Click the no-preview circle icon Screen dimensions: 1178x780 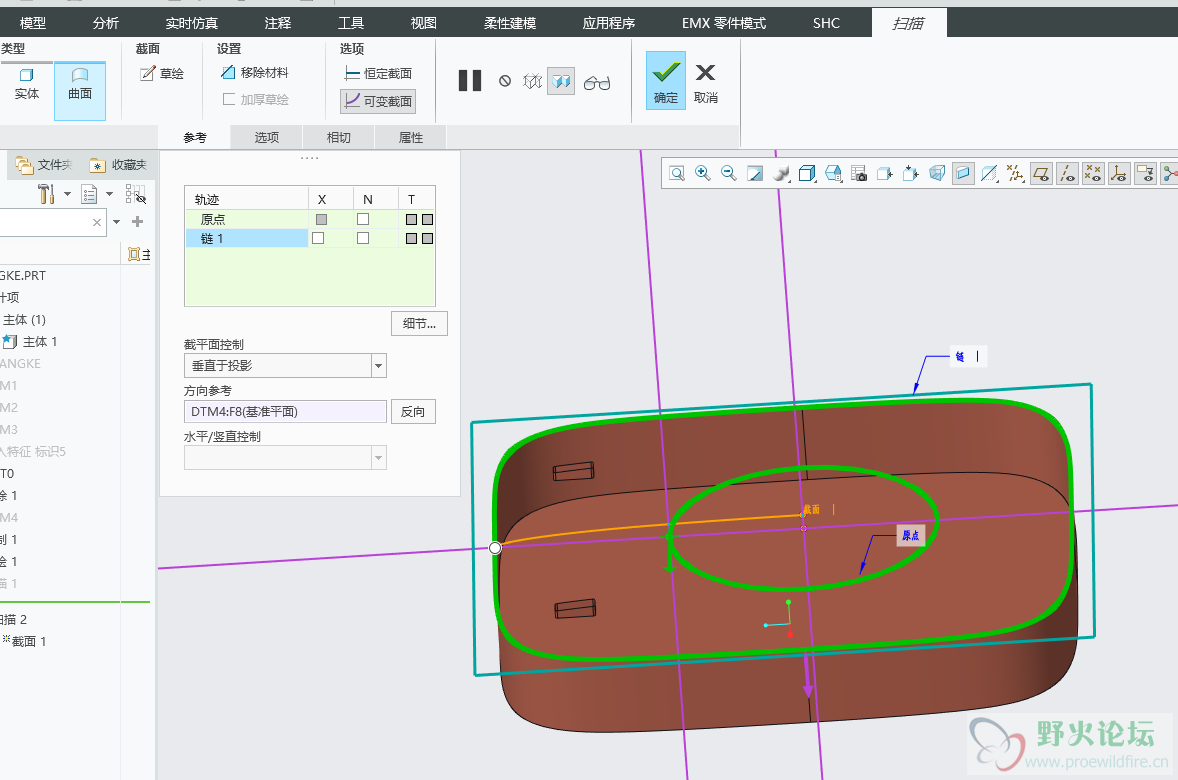coord(505,82)
